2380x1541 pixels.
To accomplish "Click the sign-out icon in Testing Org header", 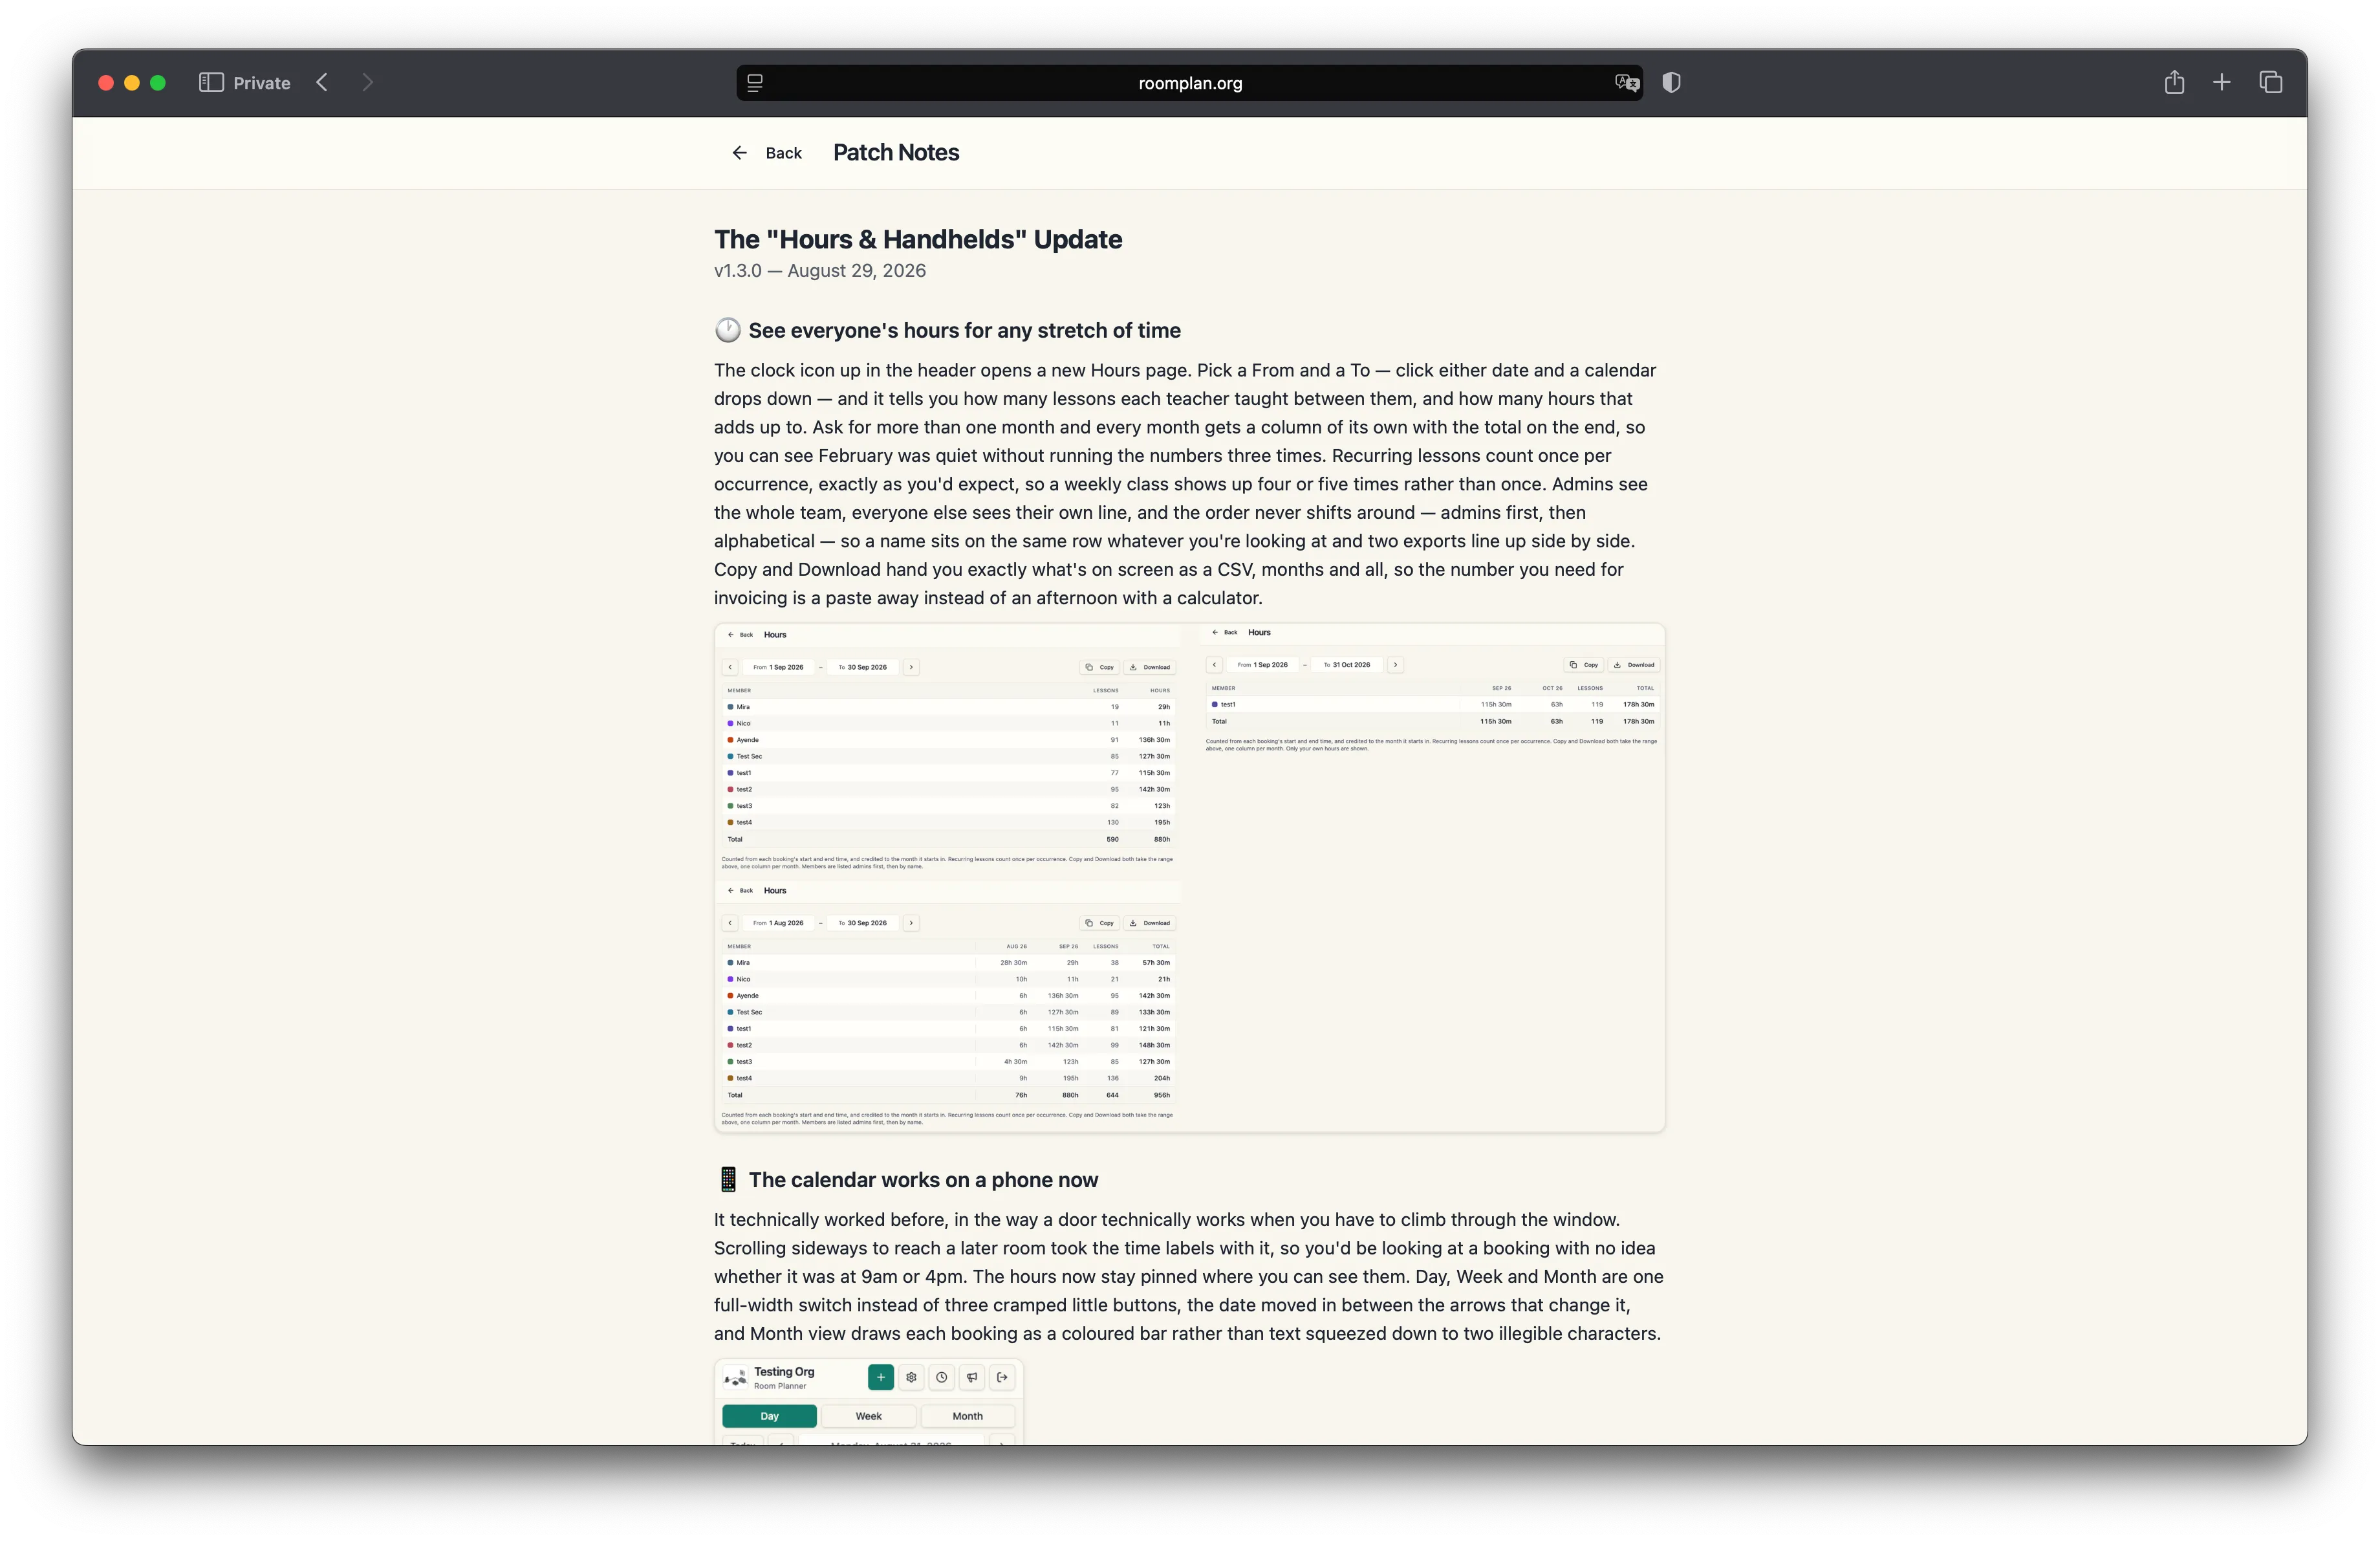I will pyautogui.click(x=1002, y=1377).
